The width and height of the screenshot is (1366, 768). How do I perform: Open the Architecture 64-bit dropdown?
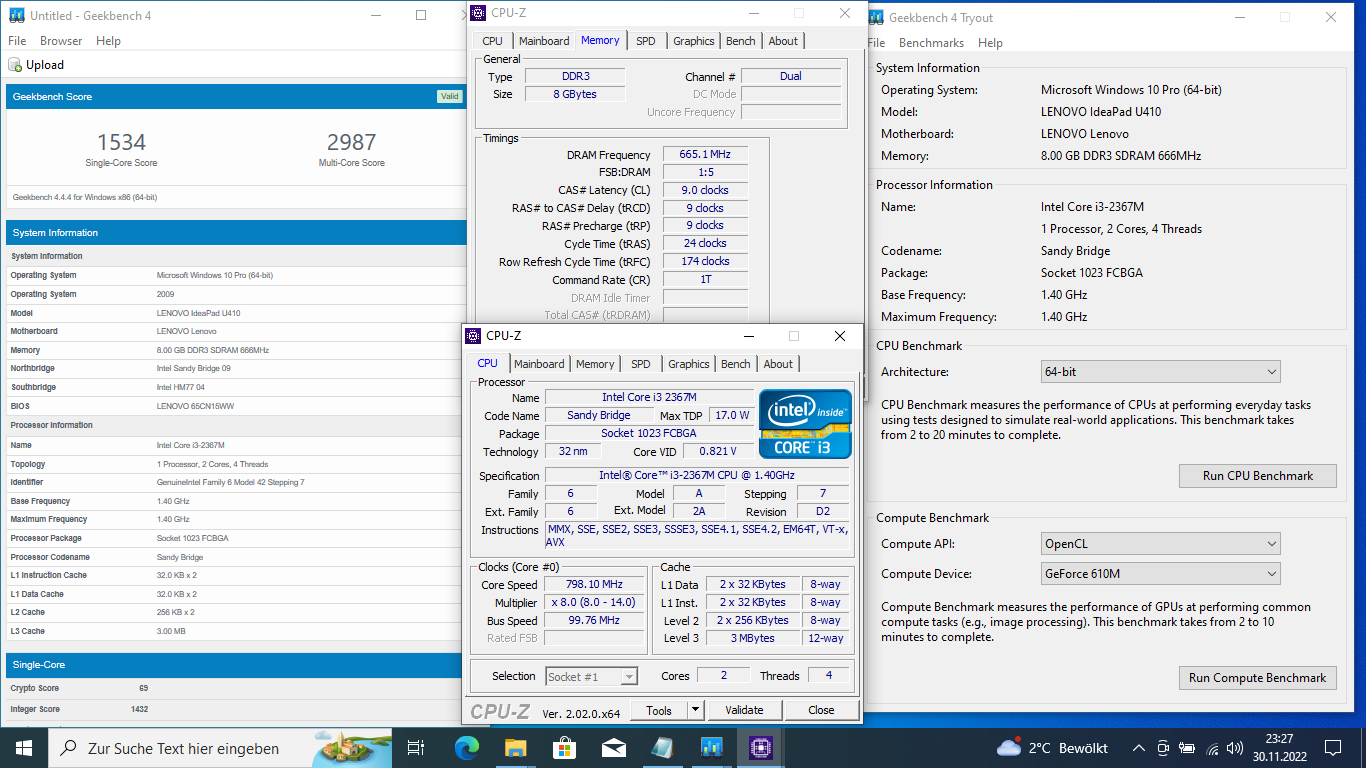pyautogui.click(x=1160, y=372)
